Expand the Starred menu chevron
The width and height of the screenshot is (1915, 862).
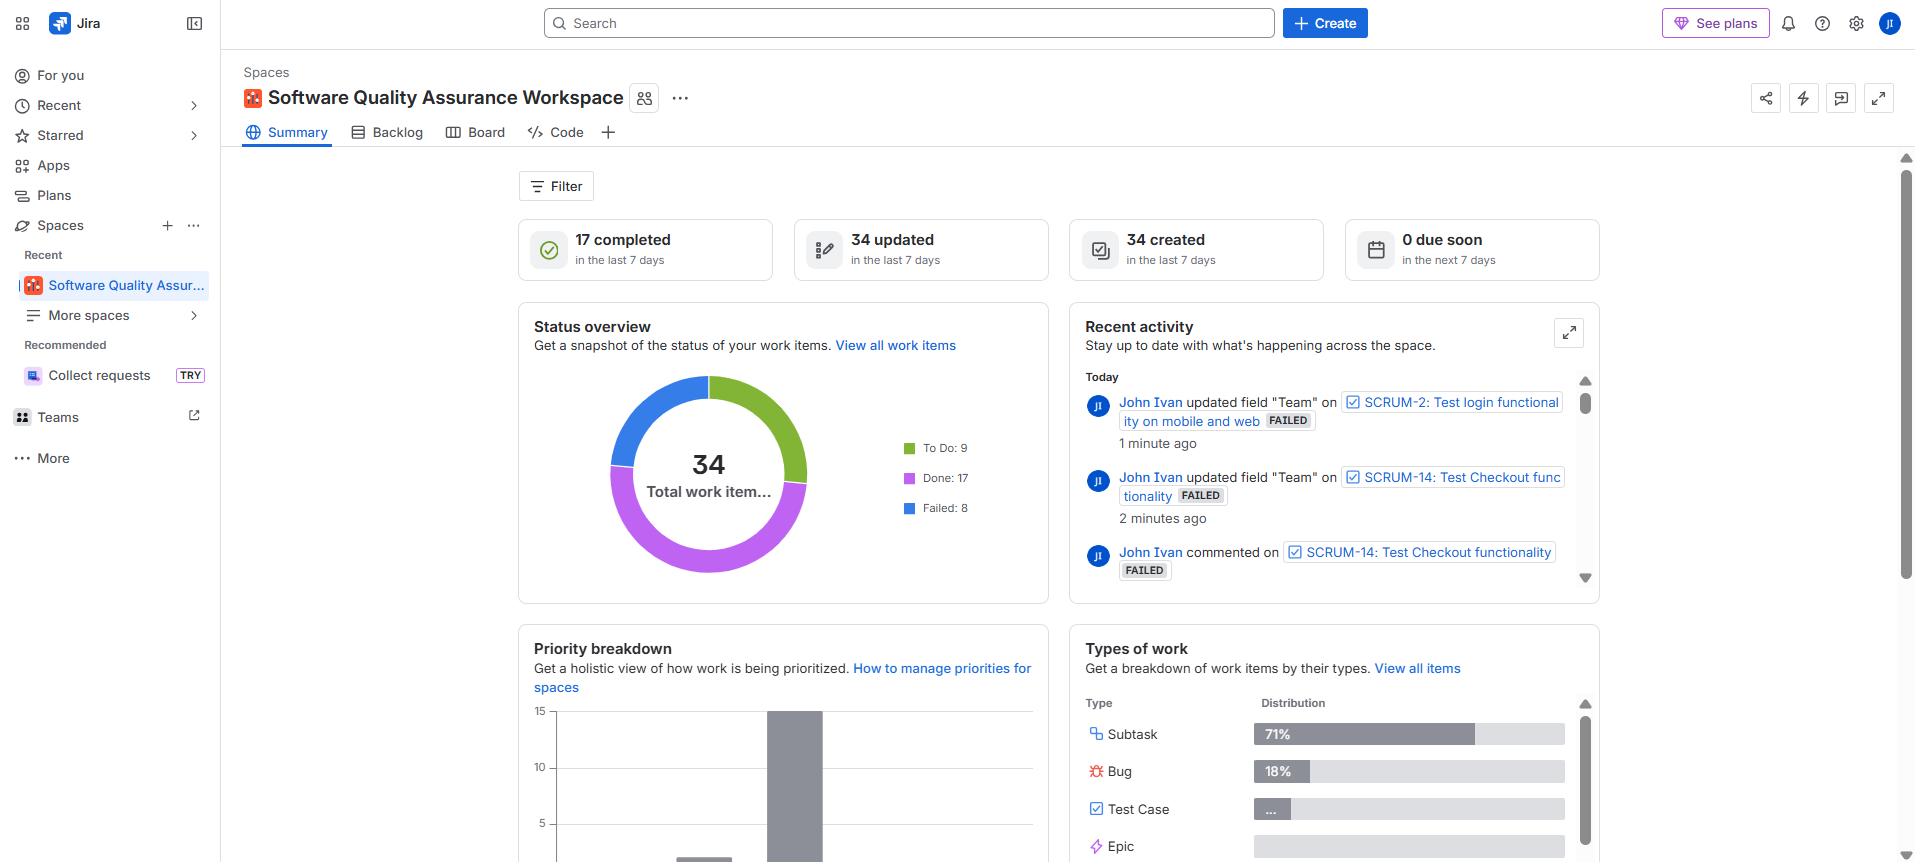click(194, 136)
